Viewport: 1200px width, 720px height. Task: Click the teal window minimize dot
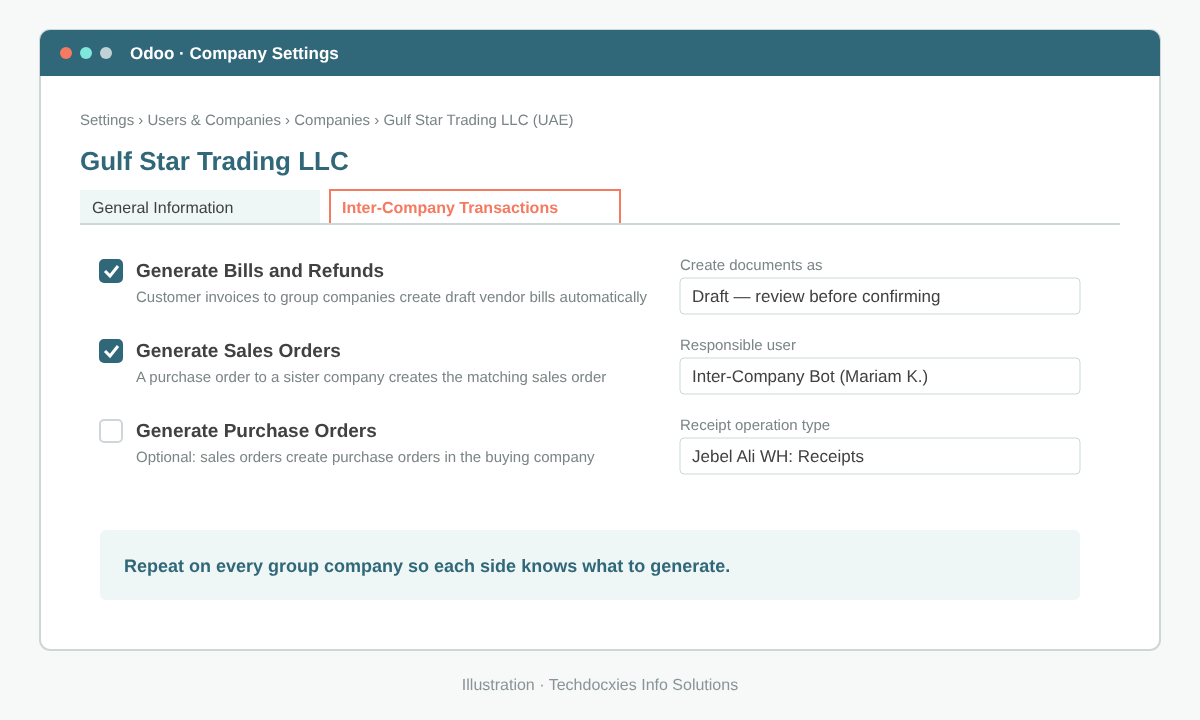click(x=86, y=53)
